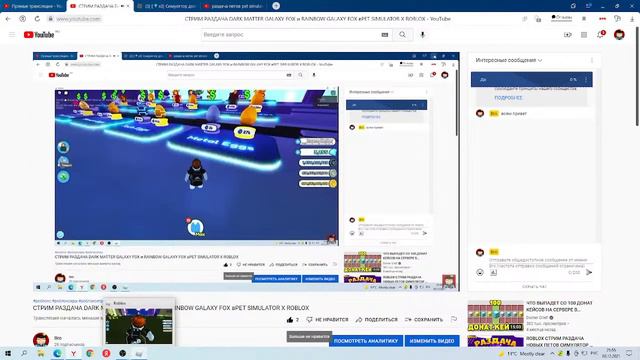Image resolution: width=640 pixels, height=360 pixels.
Task: Click ИЗМЕНИТЬ ВИДЕО button
Action: [432, 341]
